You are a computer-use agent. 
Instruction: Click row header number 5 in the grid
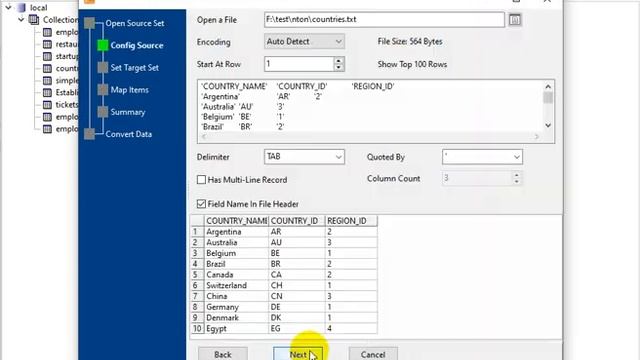point(197,275)
